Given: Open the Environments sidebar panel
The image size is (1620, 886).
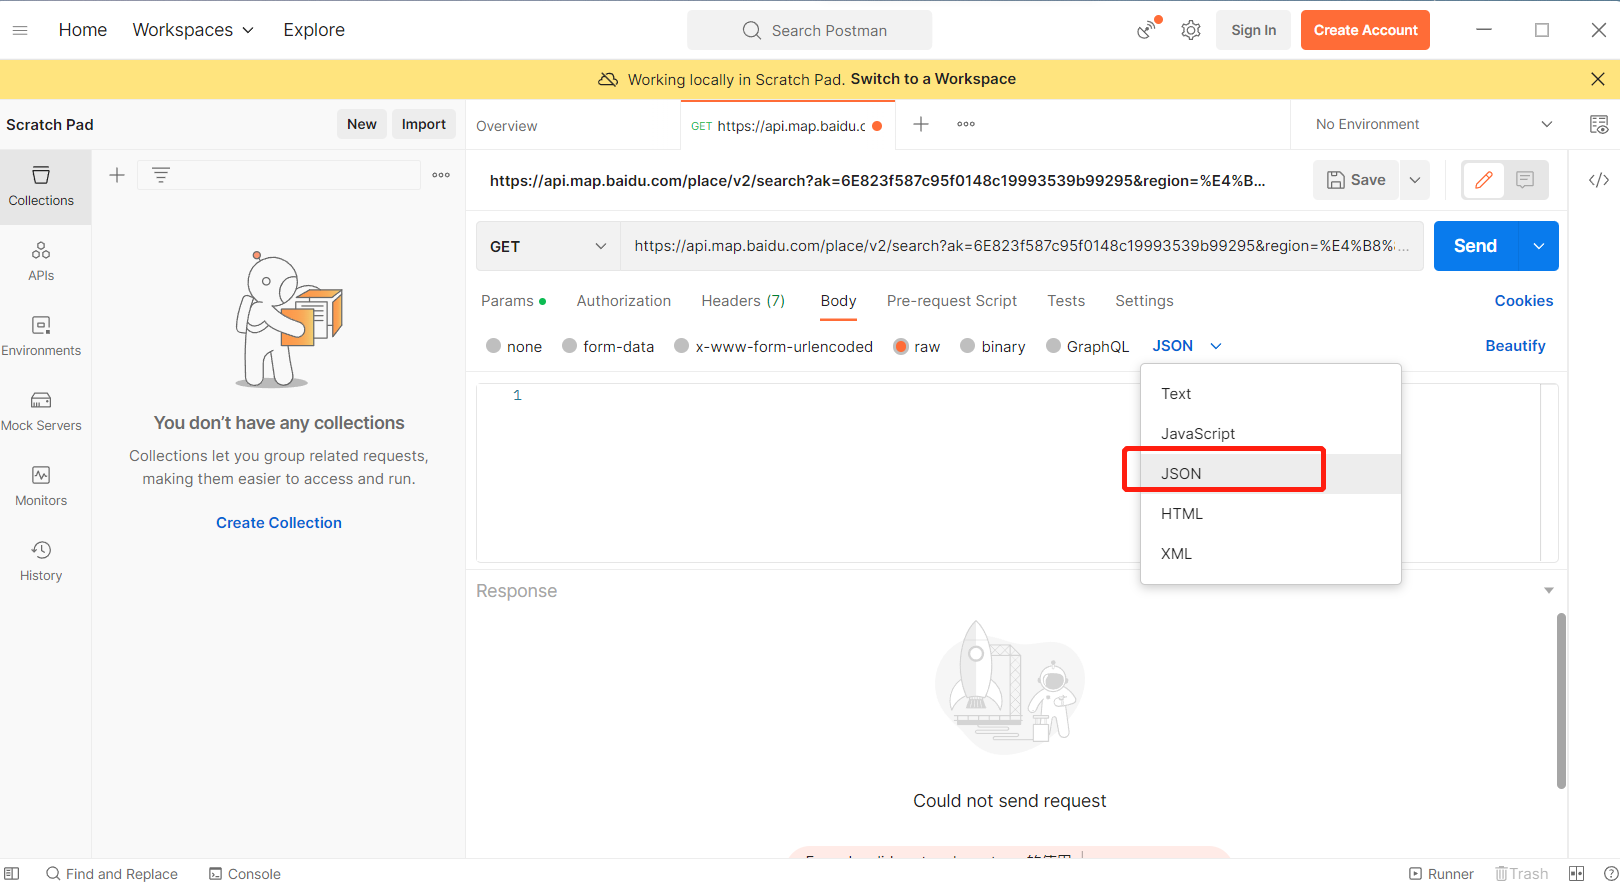Looking at the screenshot, I should 41,337.
